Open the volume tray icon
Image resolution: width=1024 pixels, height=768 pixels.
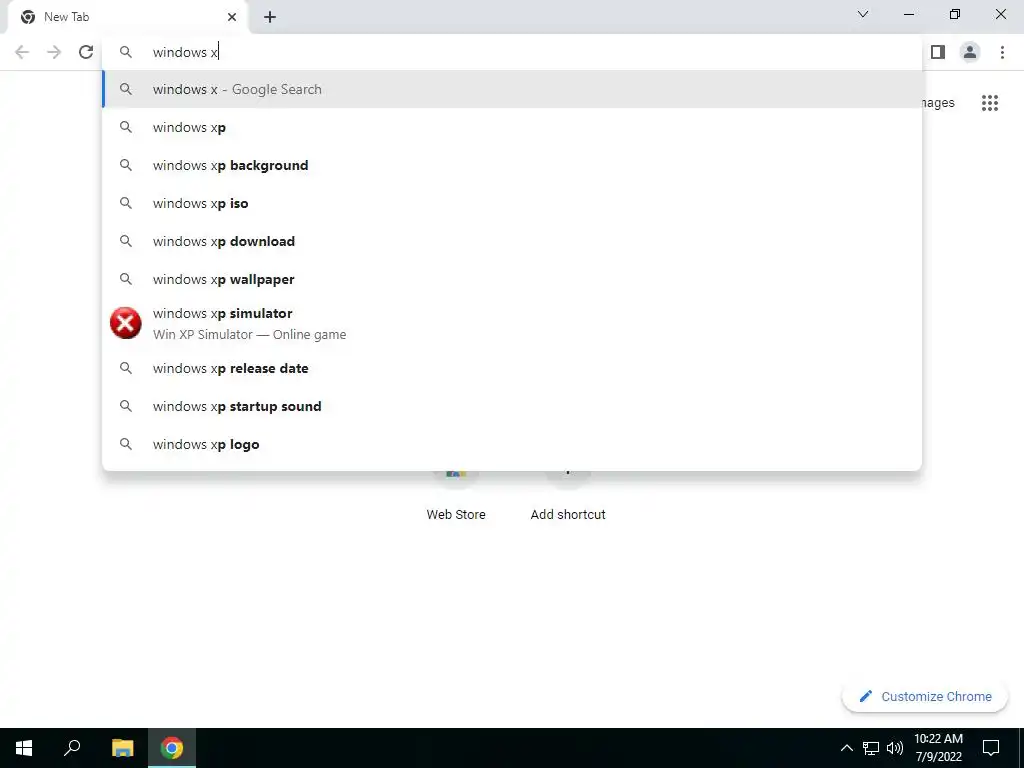tap(895, 748)
